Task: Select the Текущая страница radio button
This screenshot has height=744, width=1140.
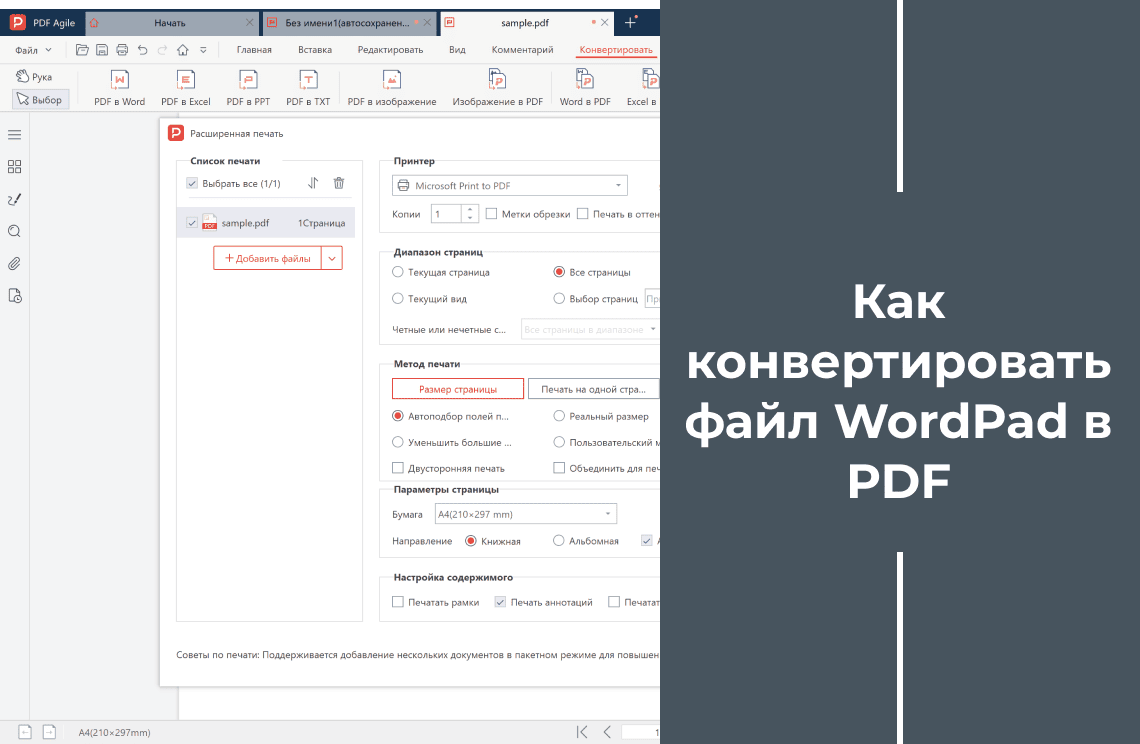Action: click(397, 272)
